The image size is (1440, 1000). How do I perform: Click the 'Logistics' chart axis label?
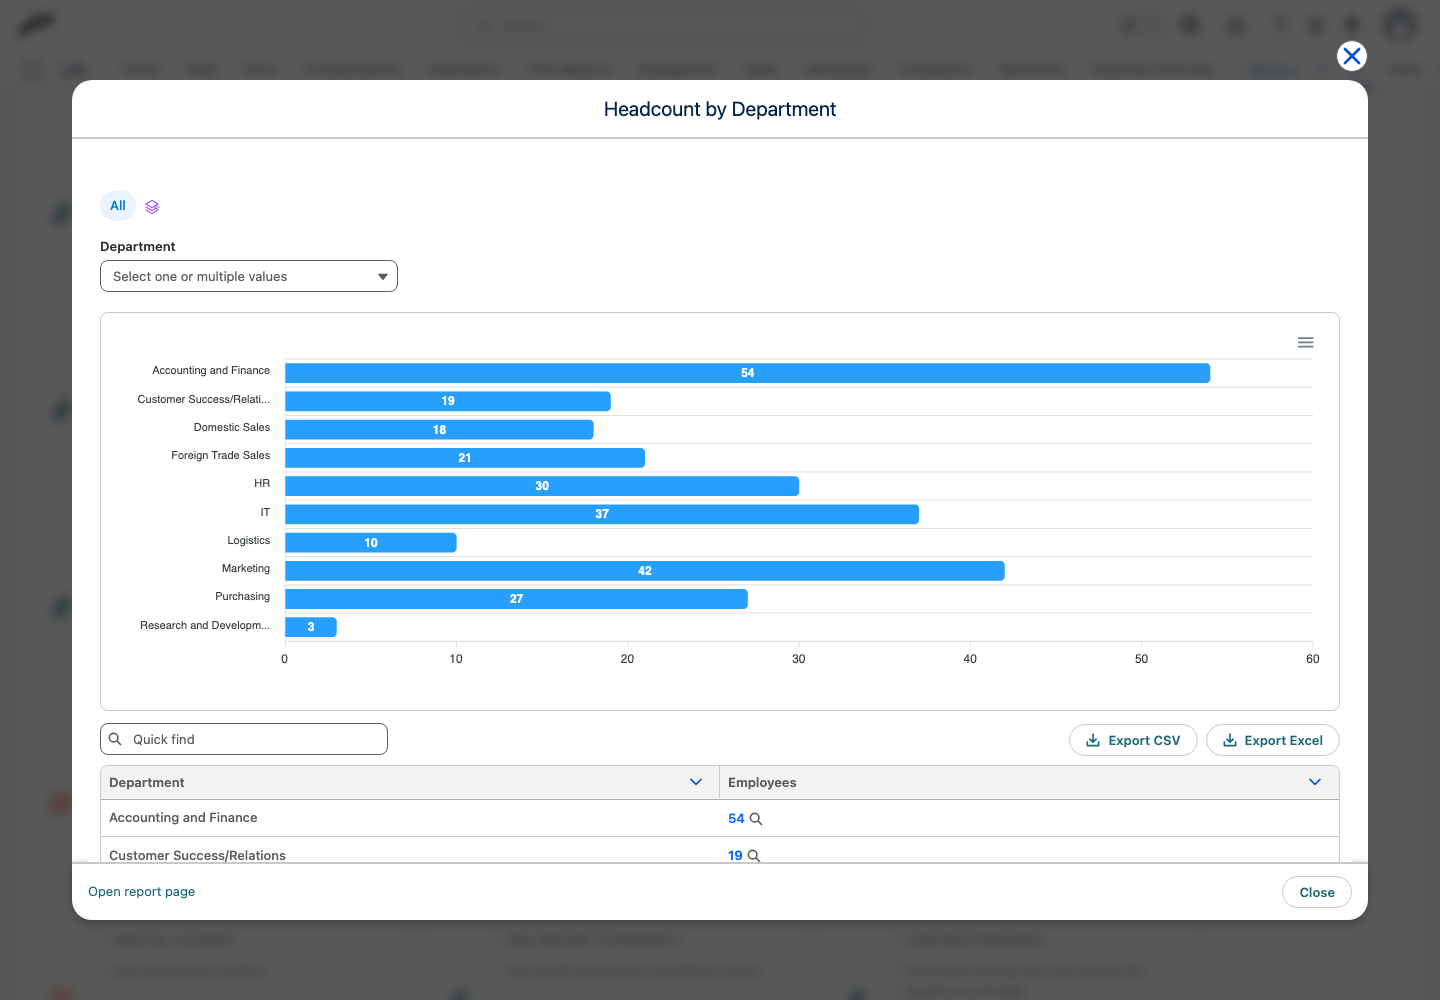(x=249, y=540)
